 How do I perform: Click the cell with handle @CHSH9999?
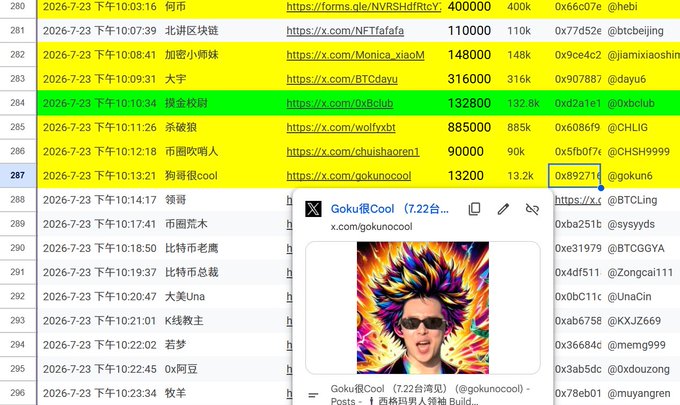pyautogui.click(x=638, y=152)
